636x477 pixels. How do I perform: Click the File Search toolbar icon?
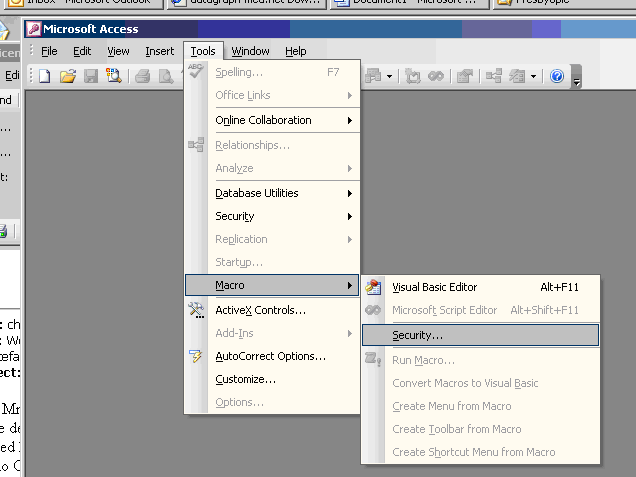[114, 76]
